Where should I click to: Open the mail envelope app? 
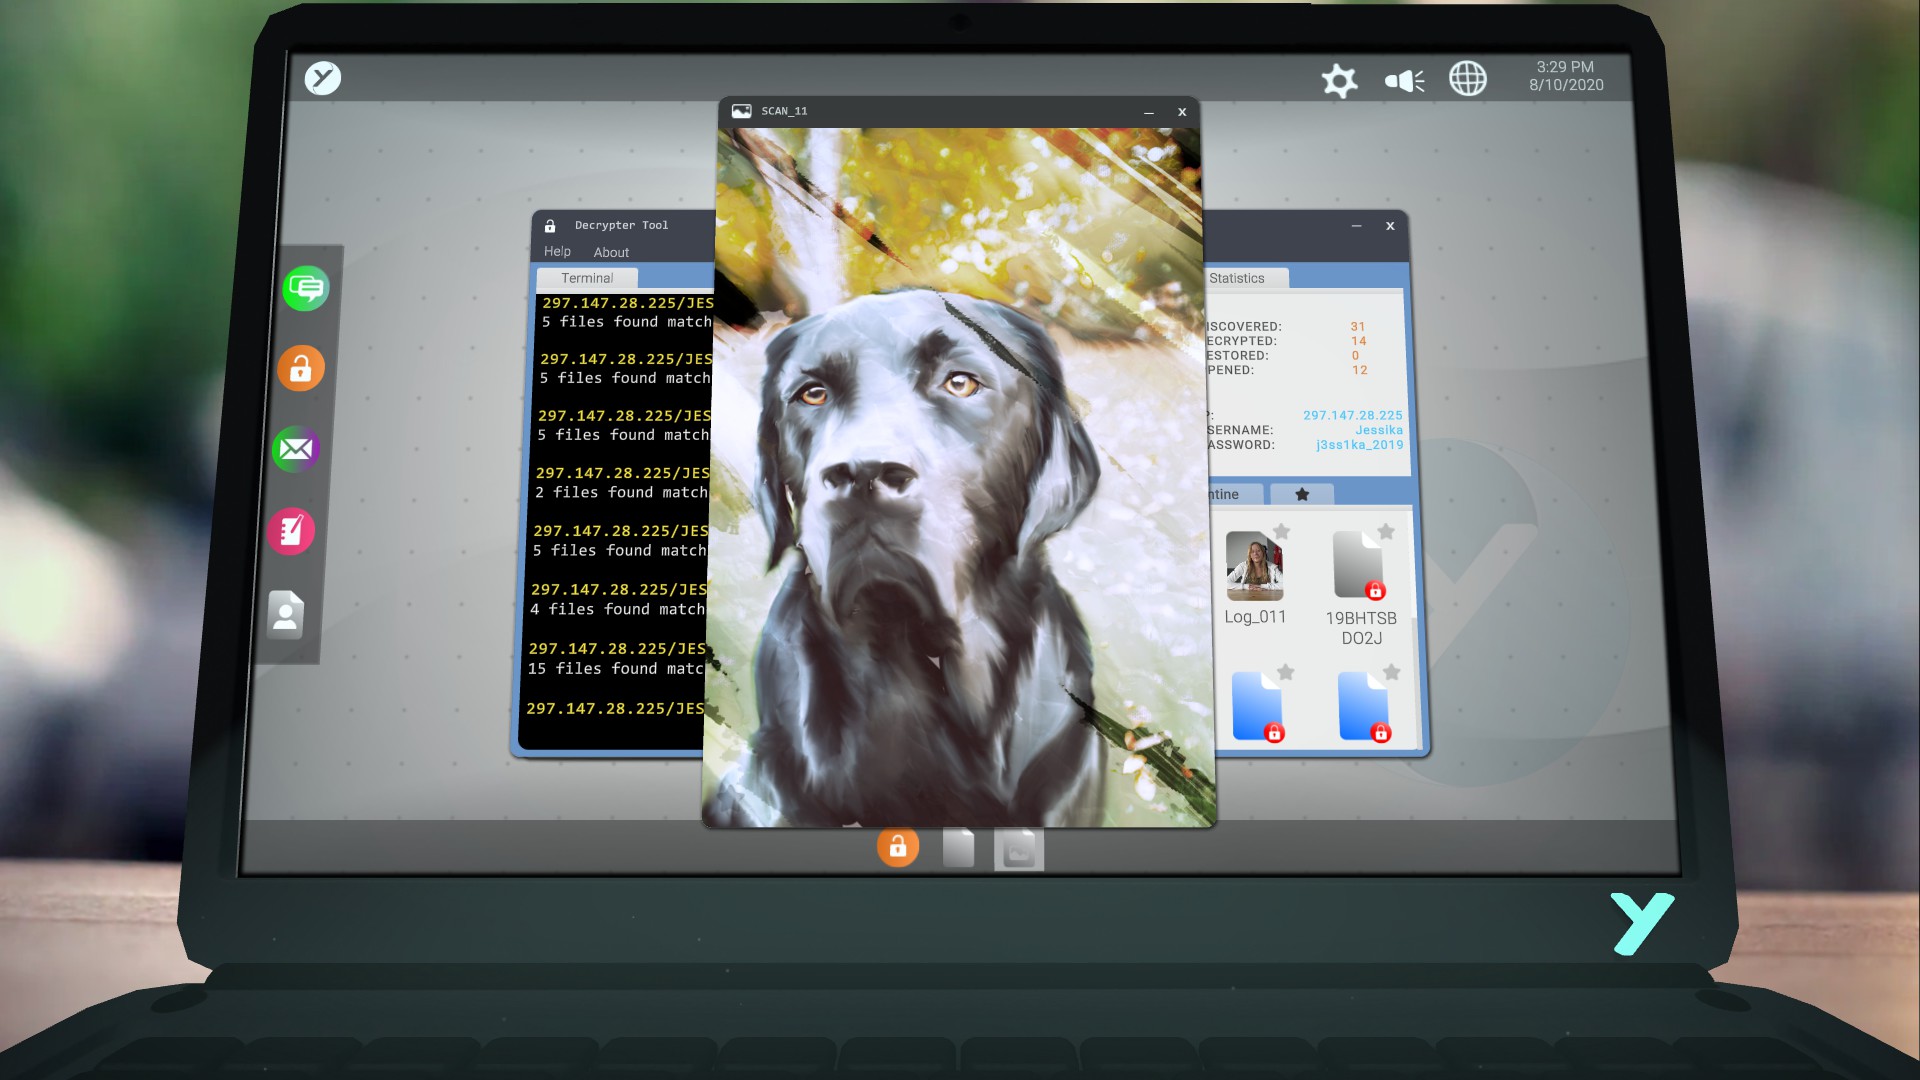(296, 449)
